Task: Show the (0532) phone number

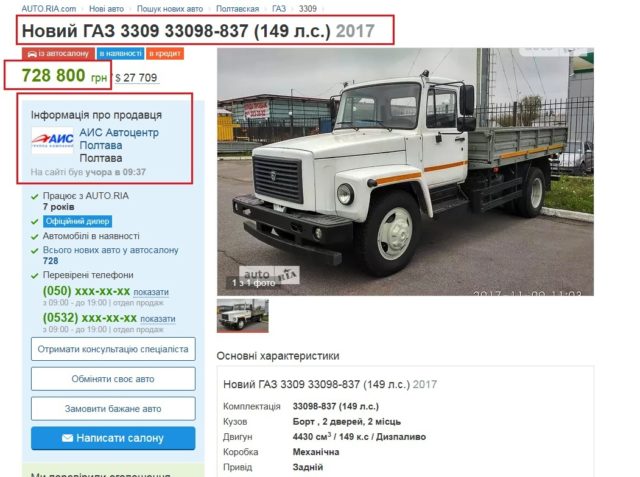Action: (158, 319)
